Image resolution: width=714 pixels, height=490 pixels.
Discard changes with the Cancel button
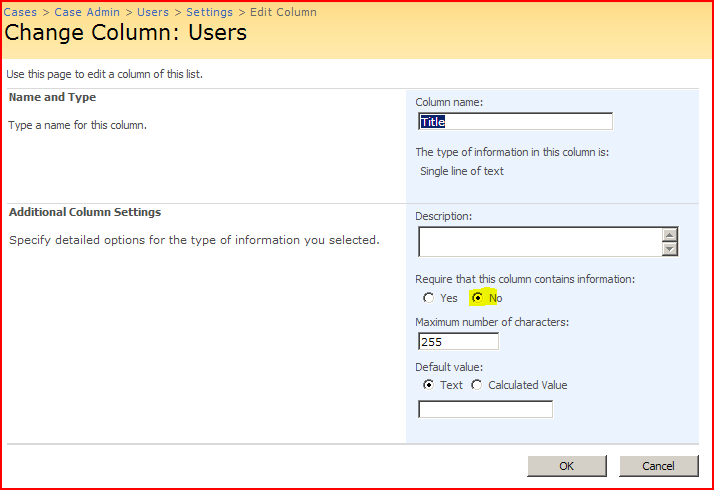(x=658, y=466)
